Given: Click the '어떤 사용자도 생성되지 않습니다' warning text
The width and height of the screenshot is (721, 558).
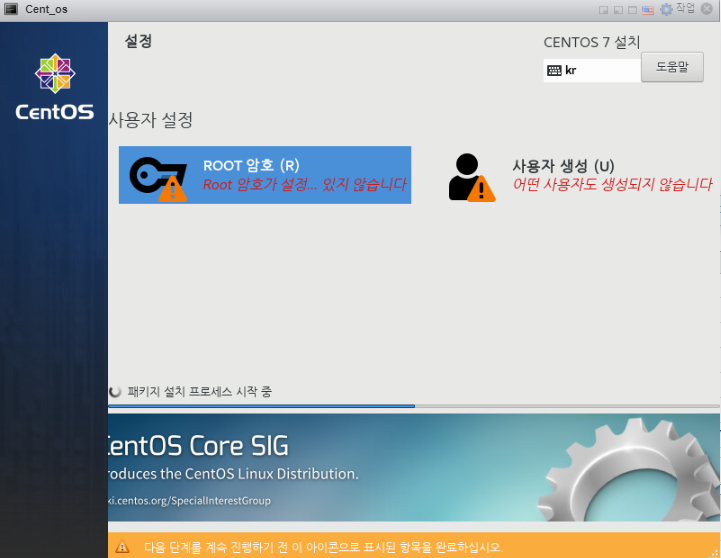Looking at the screenshot, I should 612,184.
